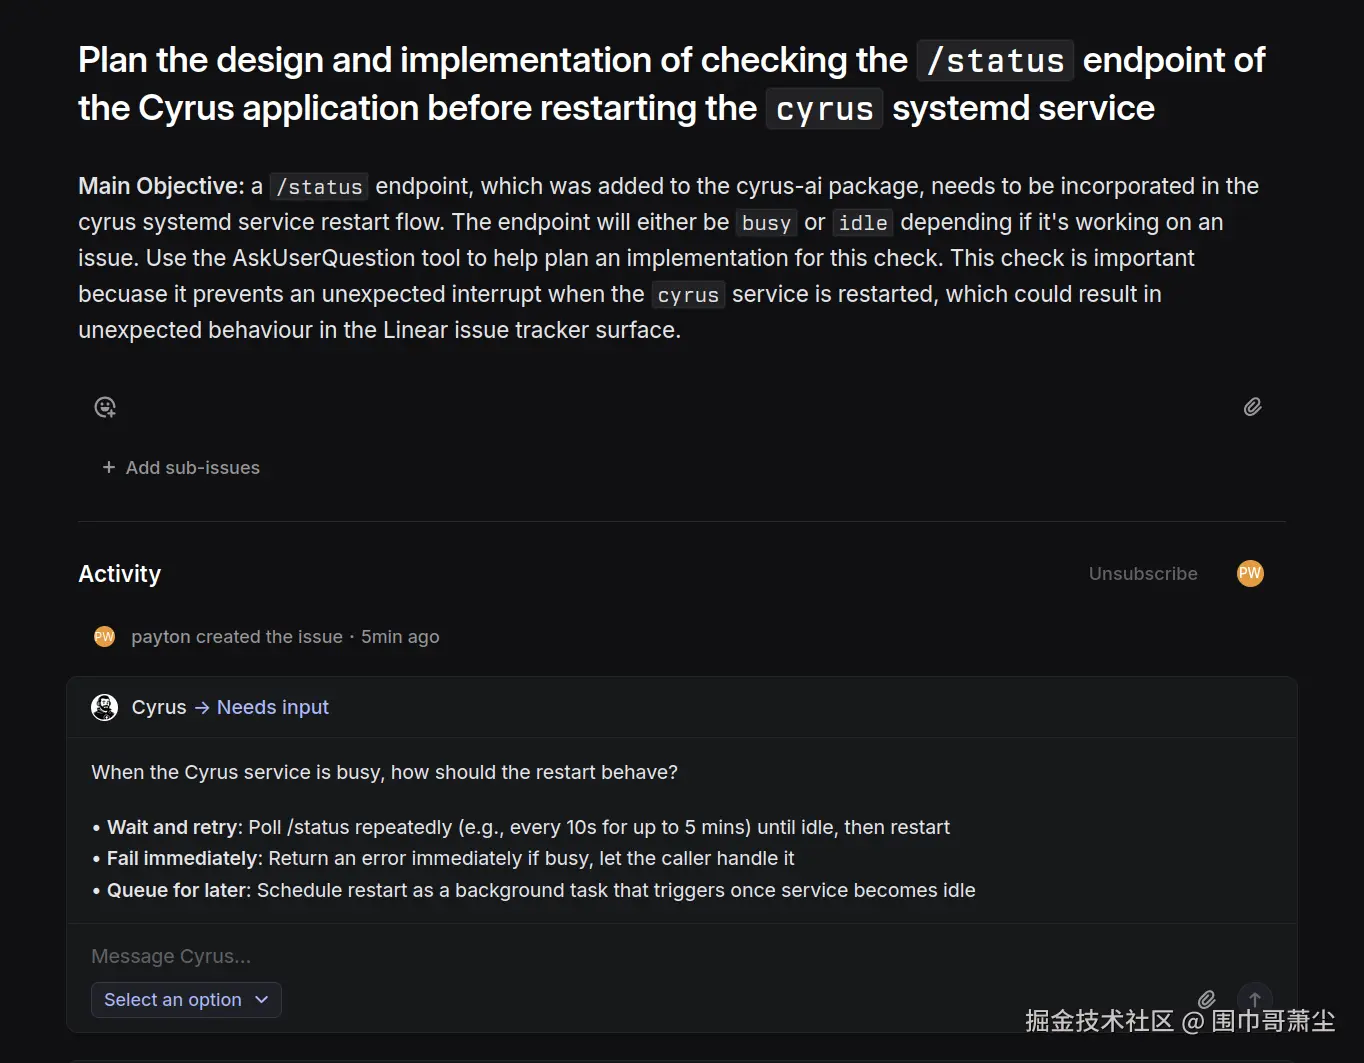
Task: Open the Cyrus agent avatar
Action: click(x=104, y=707)
